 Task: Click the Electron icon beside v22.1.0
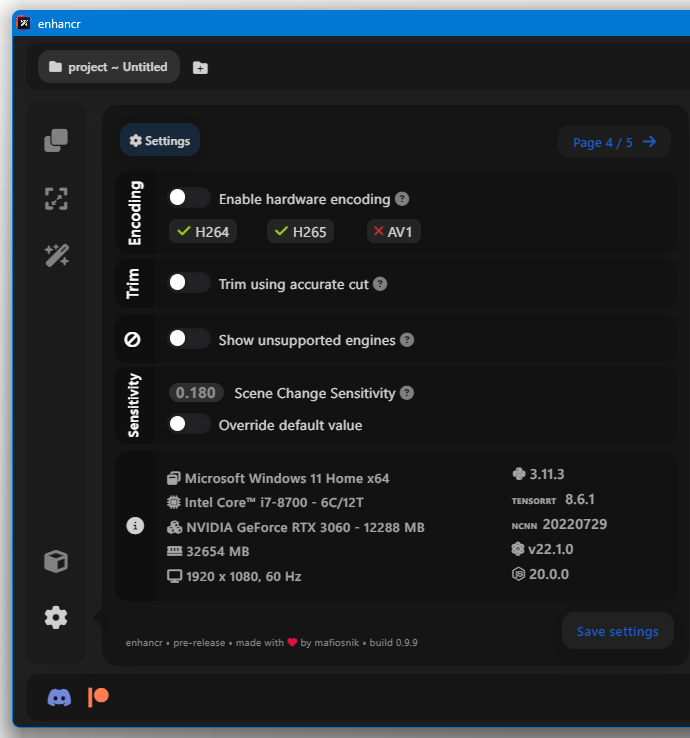pyautogui.click(x=518, y=549)
